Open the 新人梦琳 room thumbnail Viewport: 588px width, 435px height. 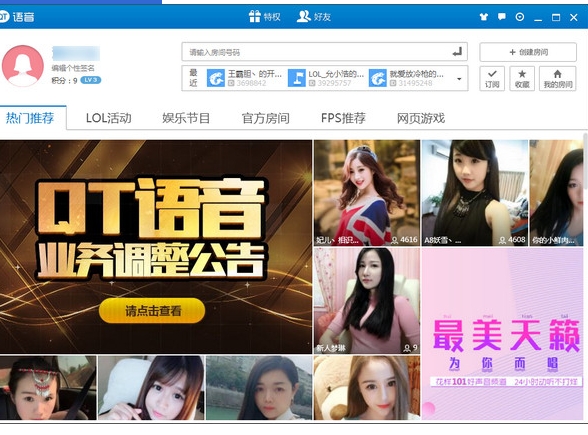coord(367,301)
